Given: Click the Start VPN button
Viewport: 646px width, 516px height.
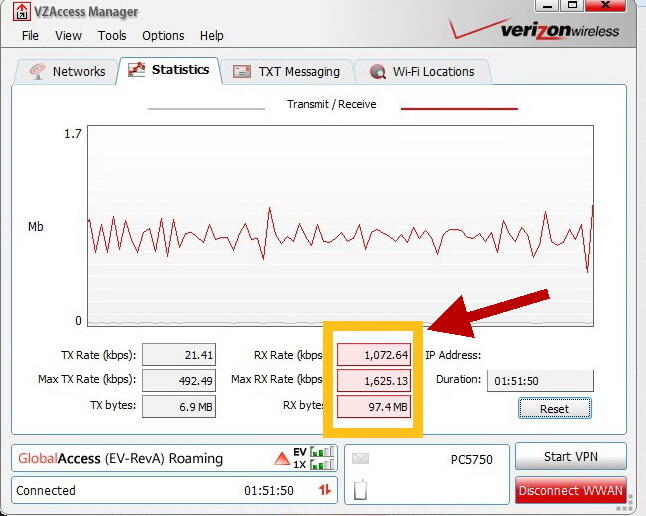Looking at the screenshot, I should click(571, 456).
